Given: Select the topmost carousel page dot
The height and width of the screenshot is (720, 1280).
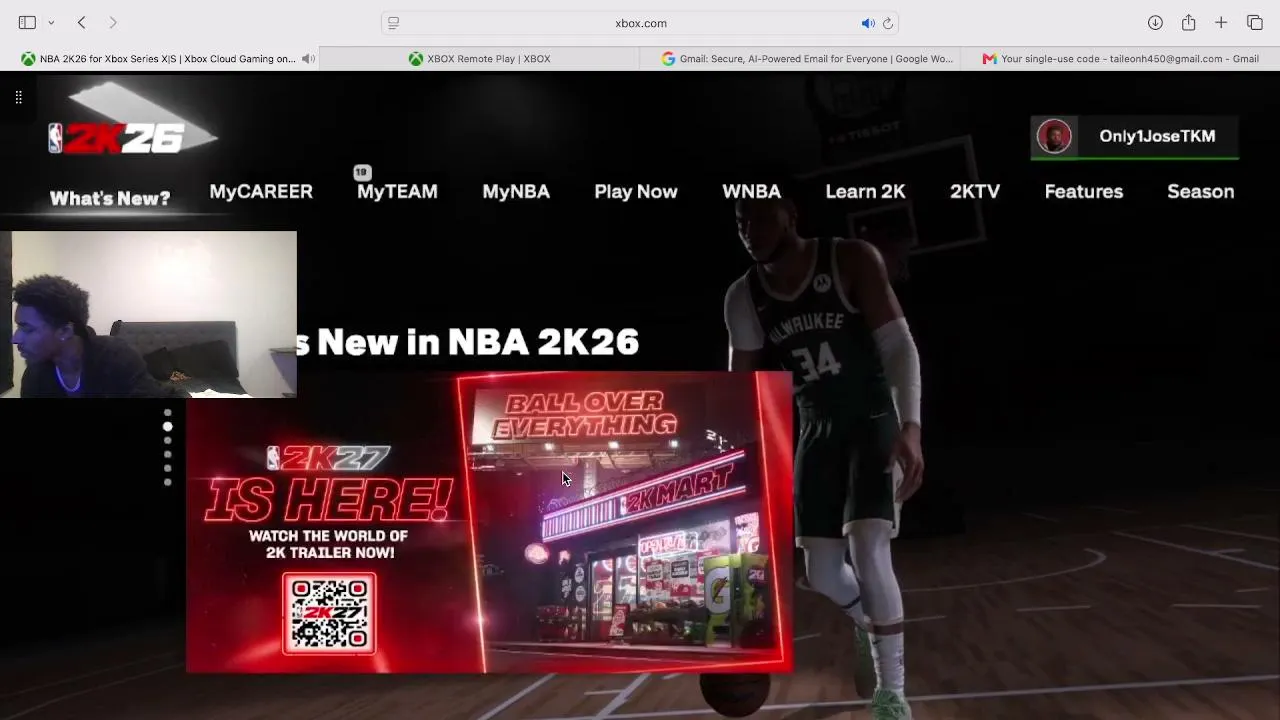Looking at the screenshot, I should pyautogui.click(x=167, y=412).
